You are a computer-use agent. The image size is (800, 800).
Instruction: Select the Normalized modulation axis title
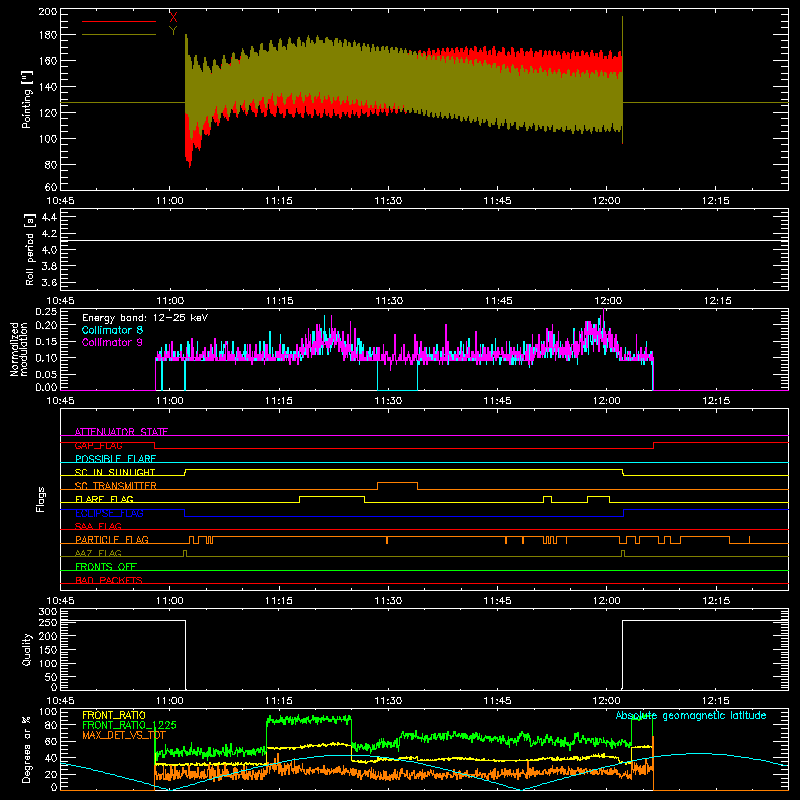[19, 349]
